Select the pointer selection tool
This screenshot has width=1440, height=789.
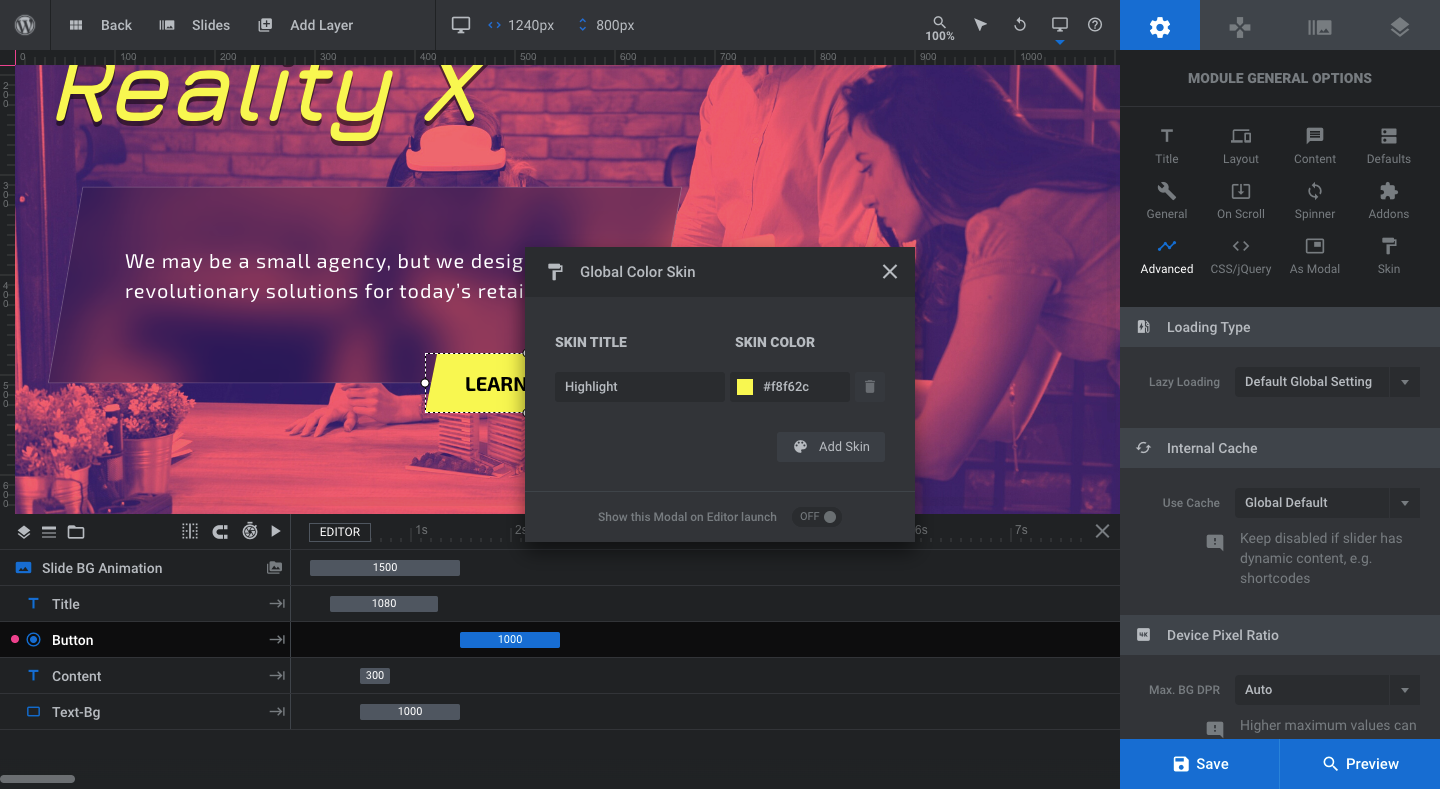(x=981, y=25)
